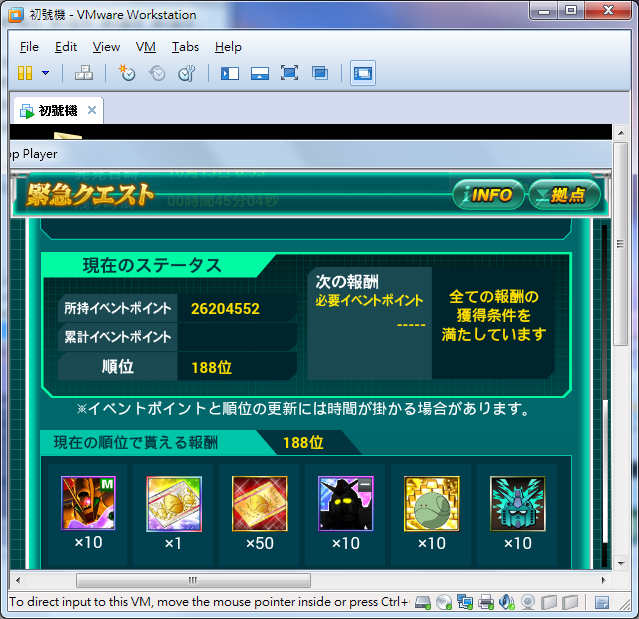Open the Tabs menu

pos(185,47)
